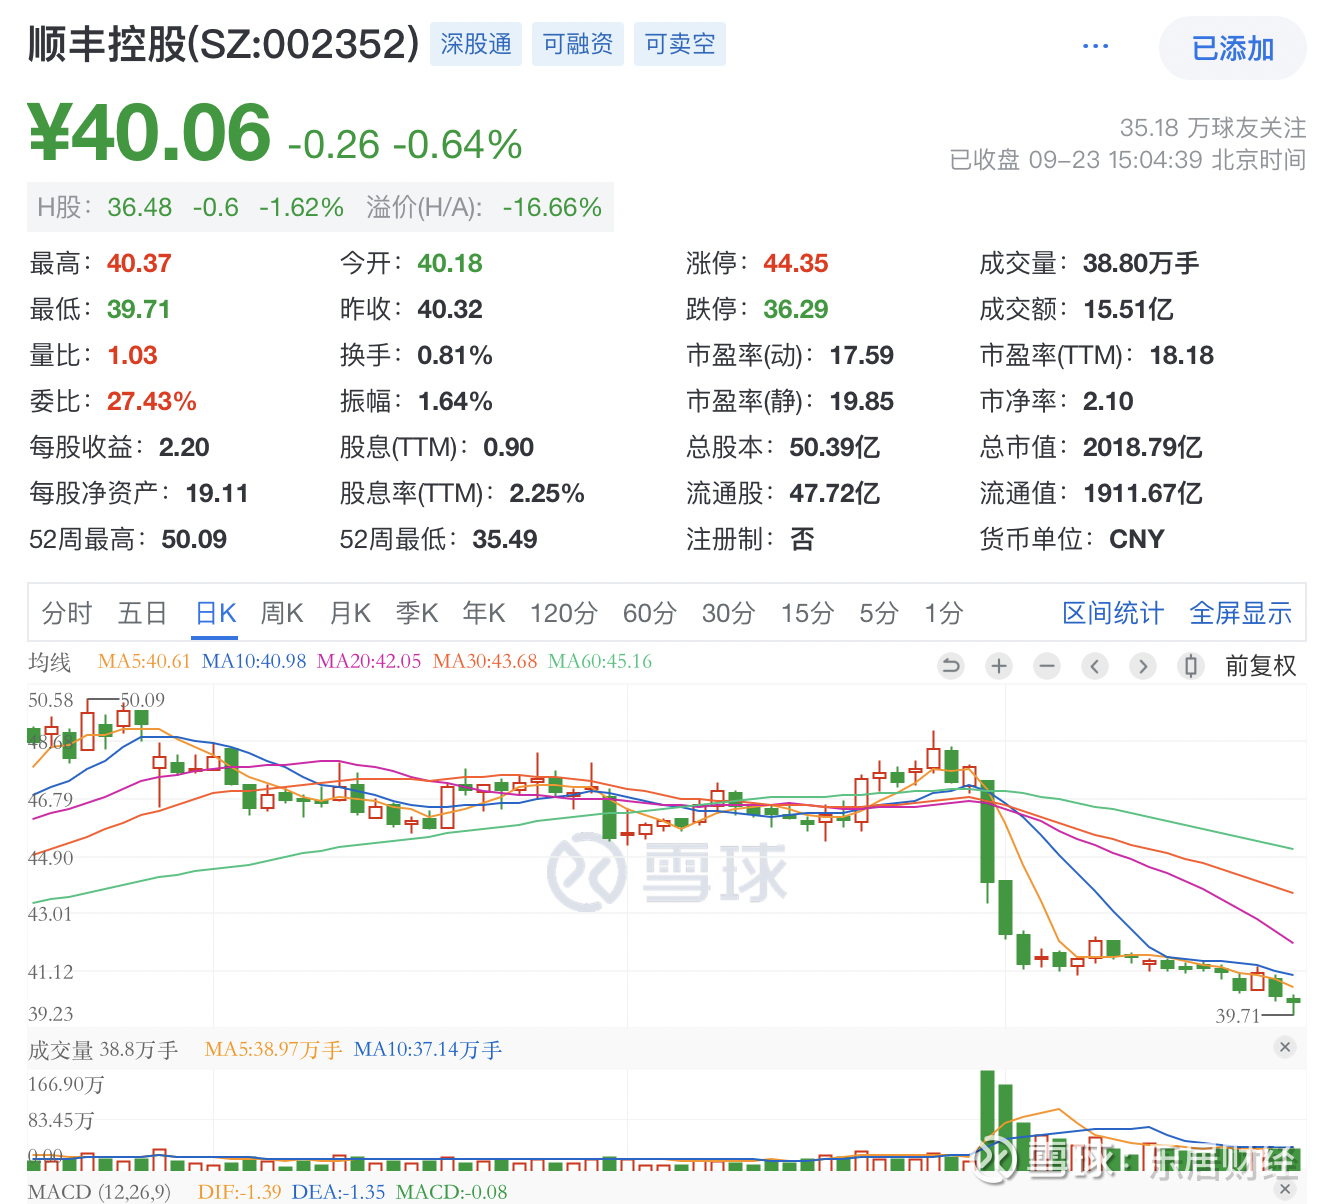Click the 深股通 tag
This screenshot has height=1204, width=1338.
(476, 44)
